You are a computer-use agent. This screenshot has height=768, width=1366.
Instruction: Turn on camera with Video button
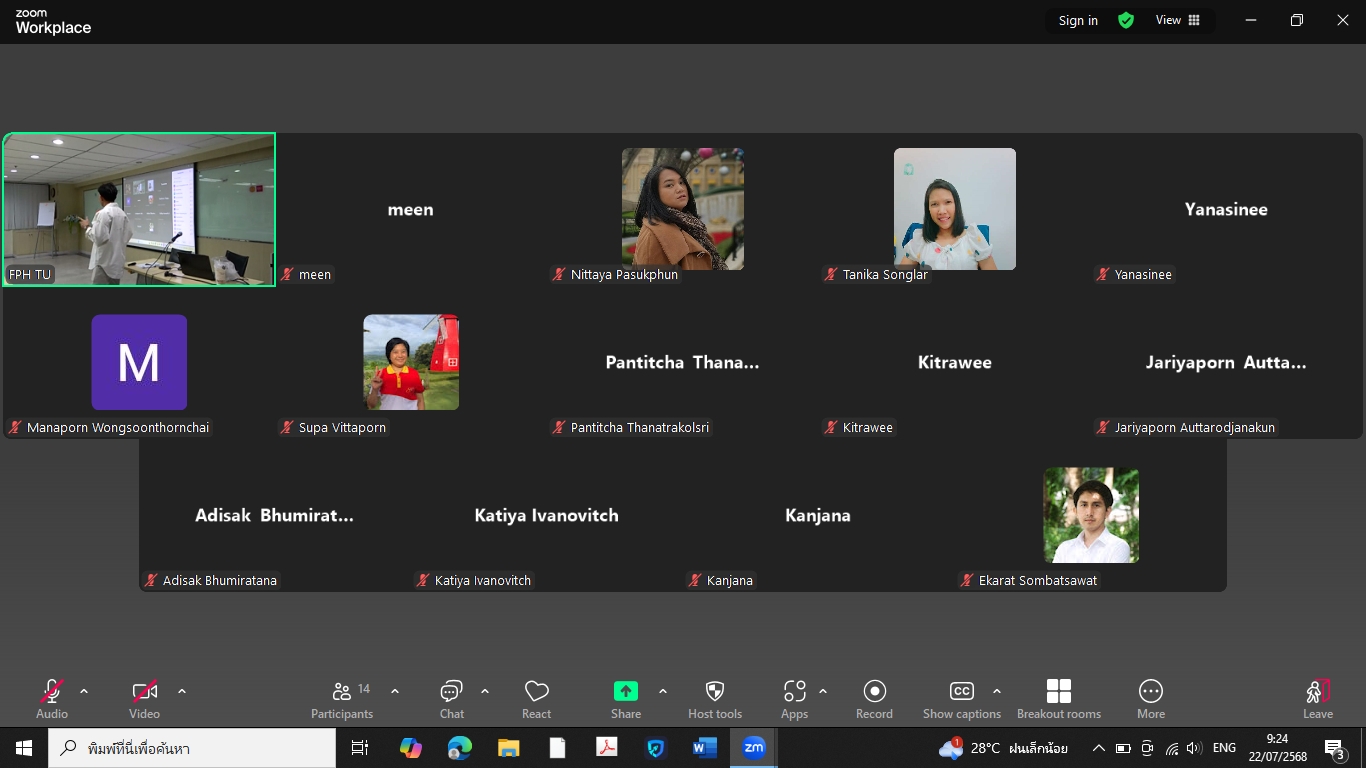(144, 698)
